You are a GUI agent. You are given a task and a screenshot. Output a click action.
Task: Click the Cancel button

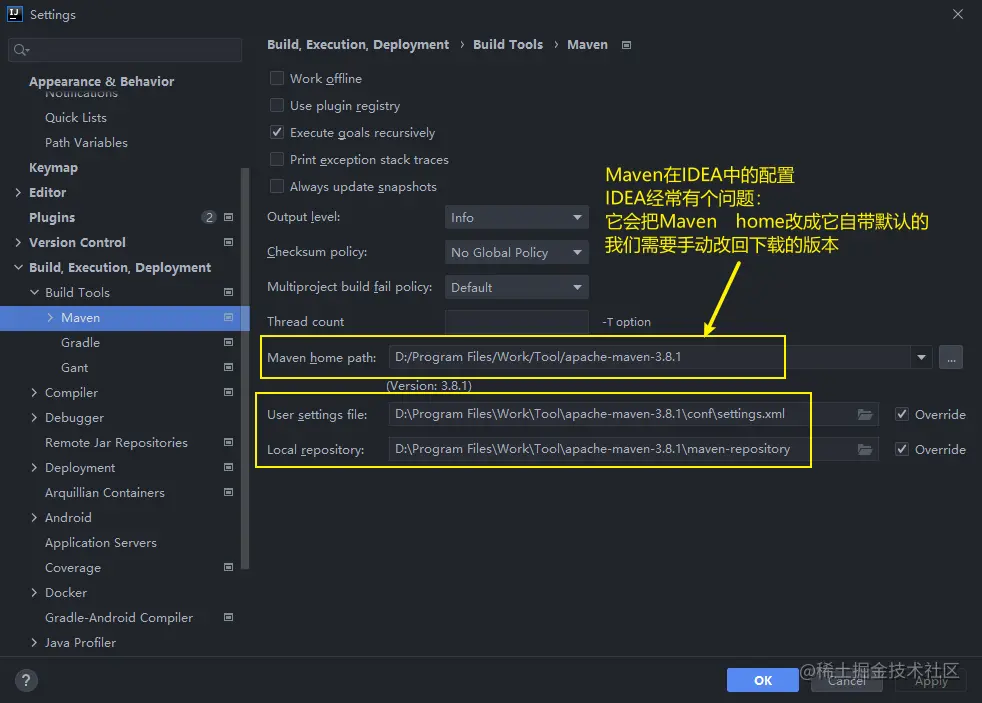coord(847,680)
